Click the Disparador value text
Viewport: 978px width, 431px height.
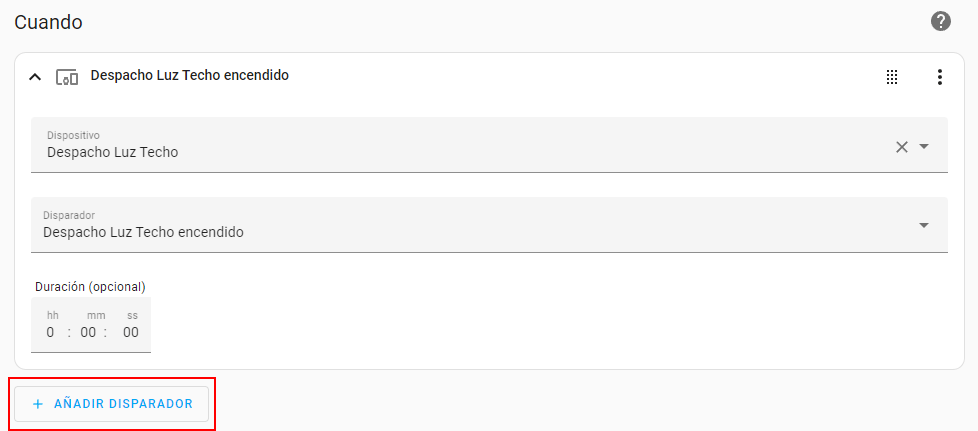143,232
